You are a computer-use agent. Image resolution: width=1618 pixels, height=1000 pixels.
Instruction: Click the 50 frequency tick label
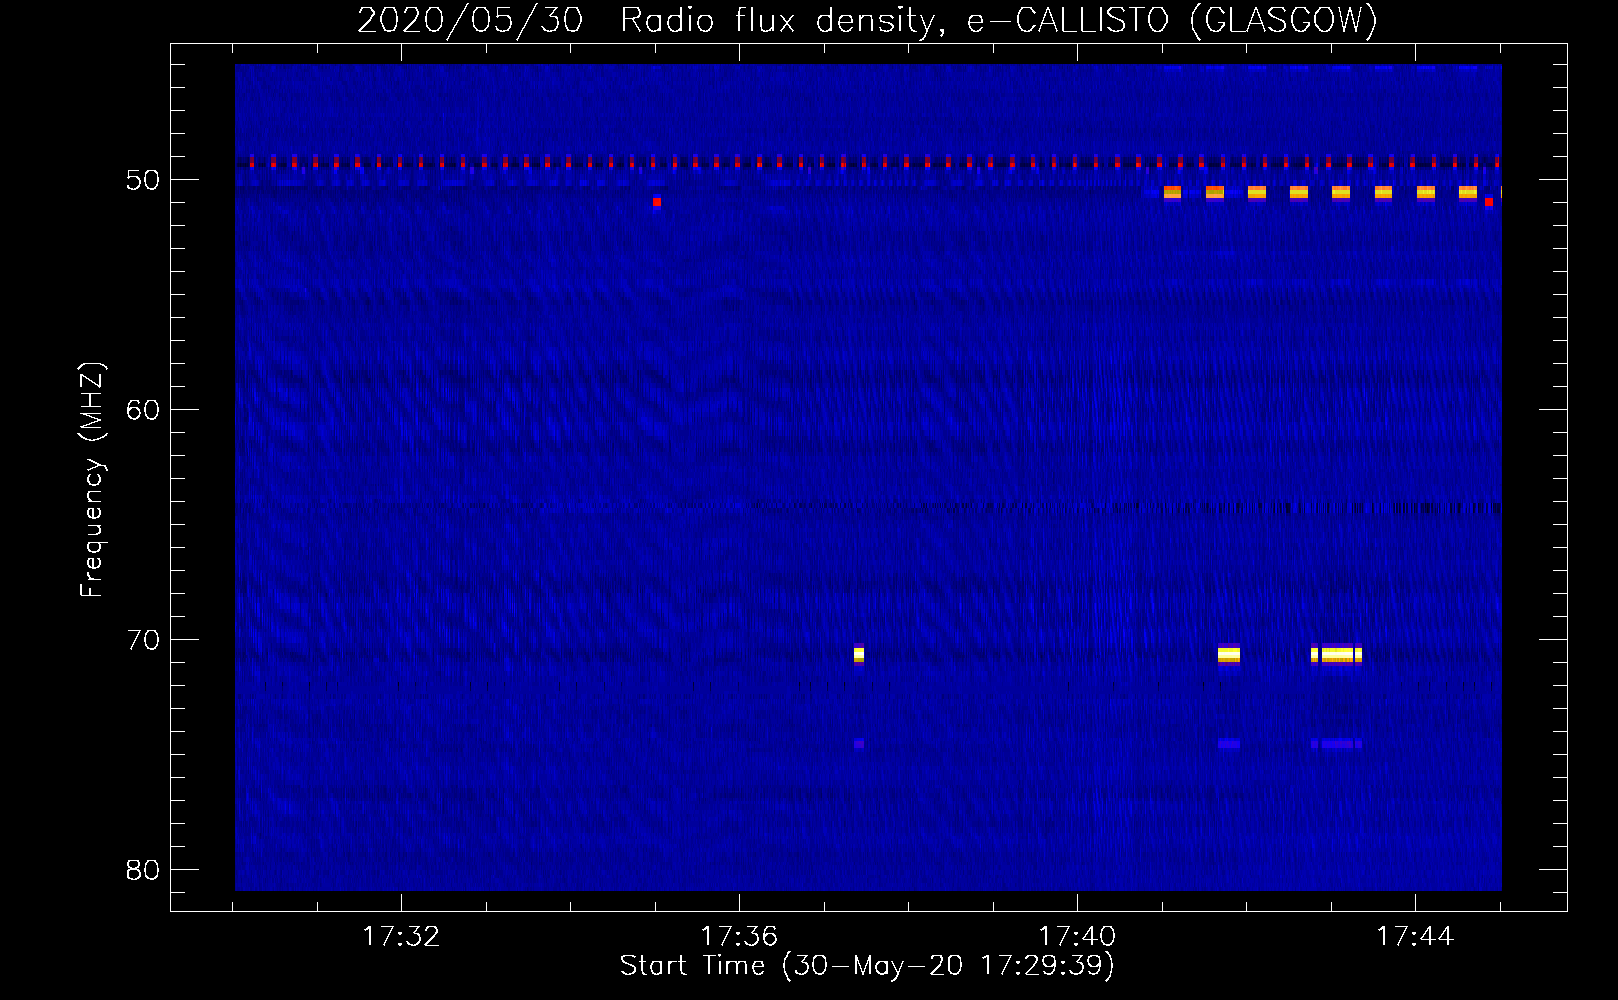[143, 180]
